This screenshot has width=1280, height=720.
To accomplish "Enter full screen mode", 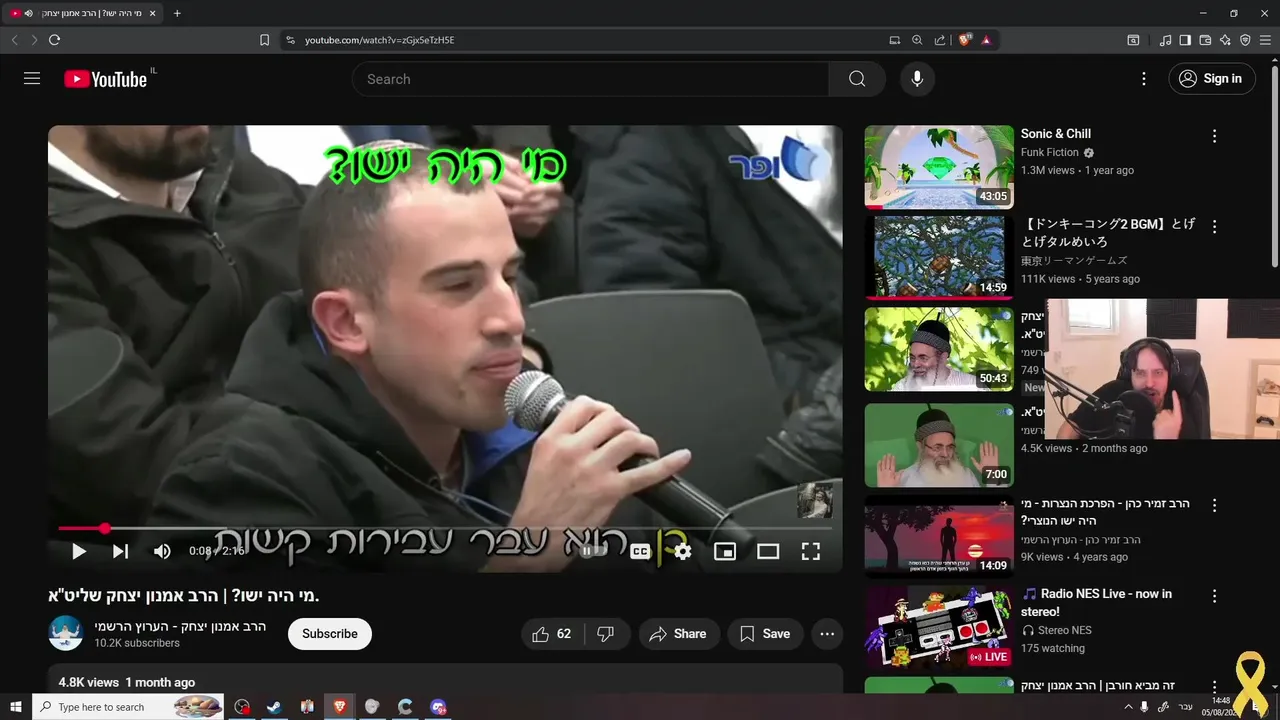I will (811, 551).
